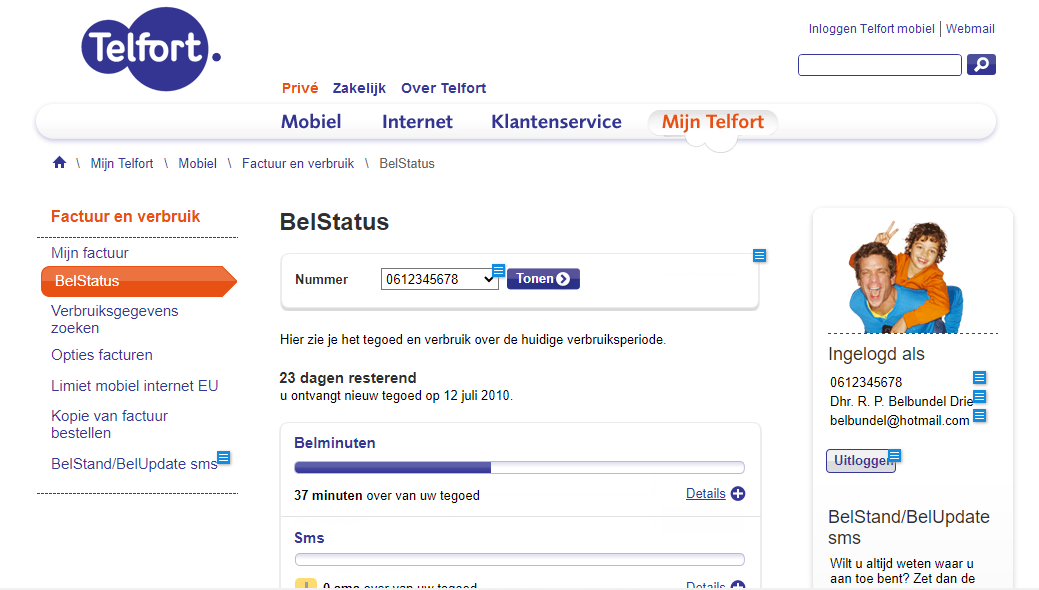1039x590 pixels.
Task: Open the Mobiel main navigation tab
Action: click(x=311, y=122)
